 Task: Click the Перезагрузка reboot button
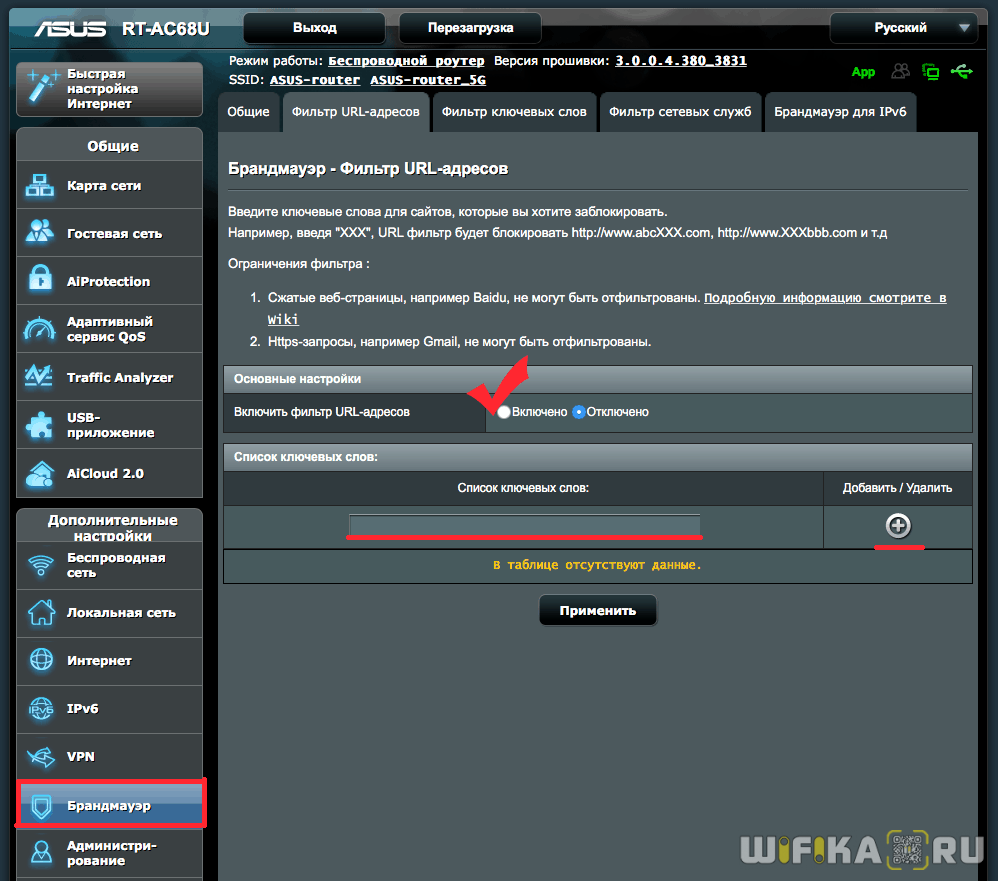(x=470, y=28)
